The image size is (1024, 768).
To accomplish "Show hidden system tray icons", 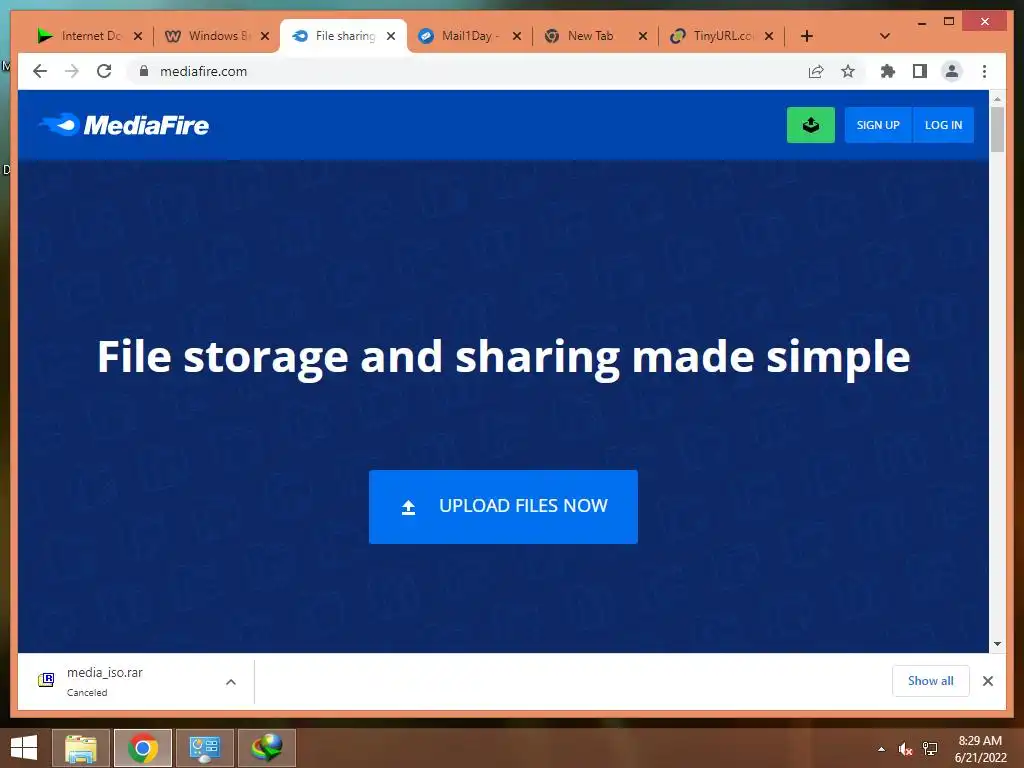I will (881, 749).
